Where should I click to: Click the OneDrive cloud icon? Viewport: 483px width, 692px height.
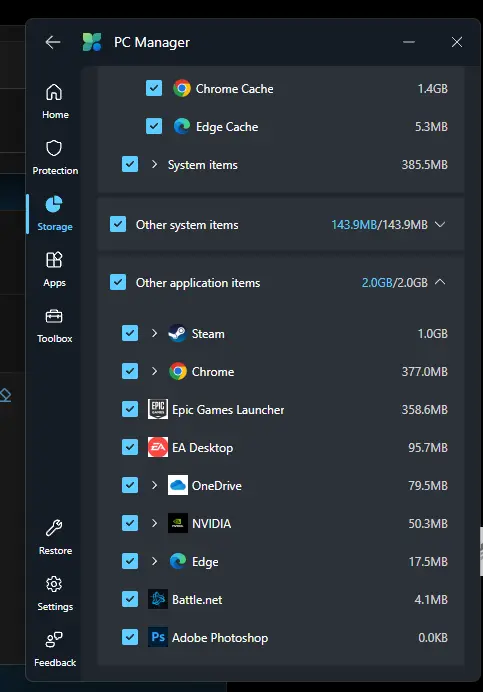pyautogui.click(x=178, y=485)
